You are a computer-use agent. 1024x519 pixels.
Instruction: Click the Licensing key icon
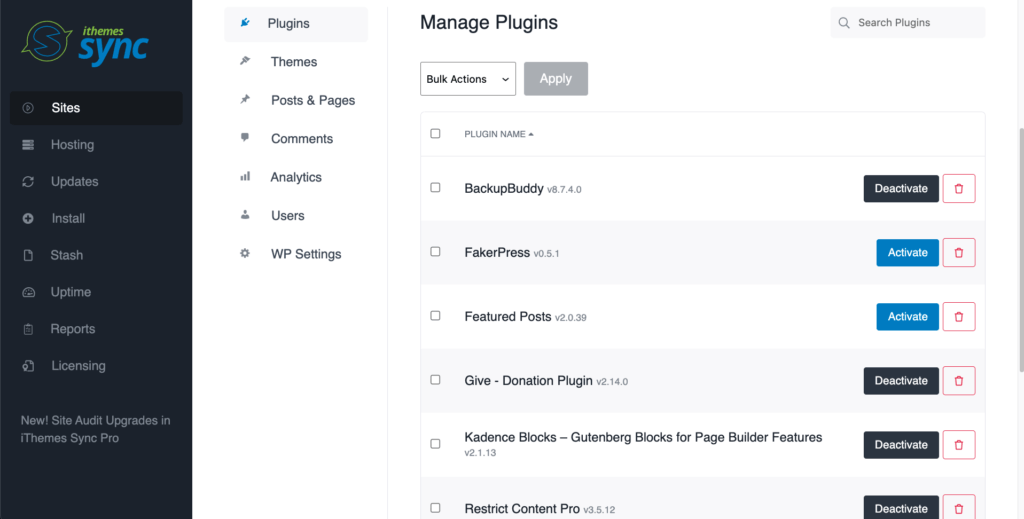click(28, 366)
